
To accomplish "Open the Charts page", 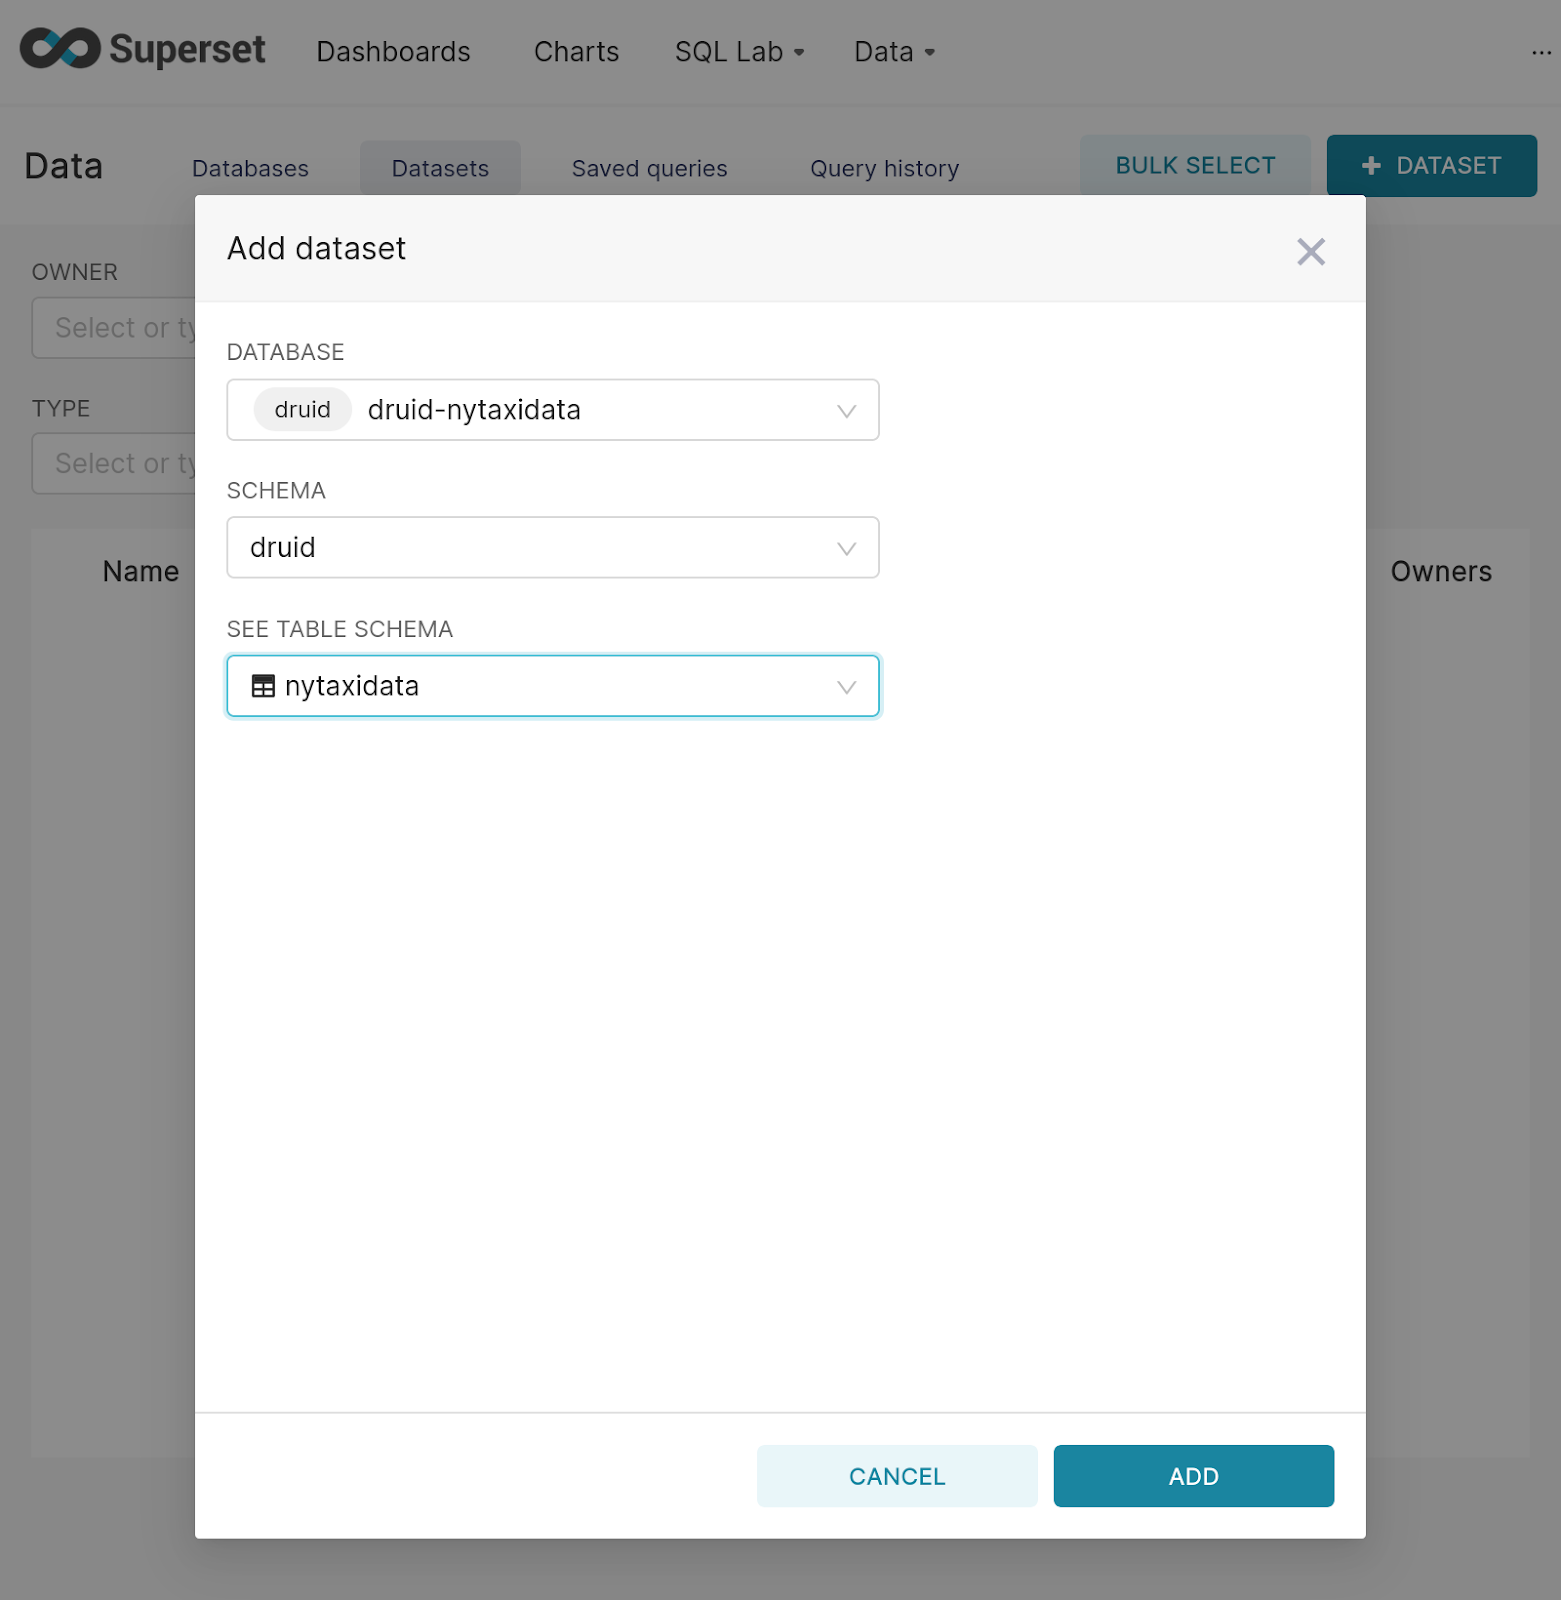I will pyautogui.click(x=576, y=52).
